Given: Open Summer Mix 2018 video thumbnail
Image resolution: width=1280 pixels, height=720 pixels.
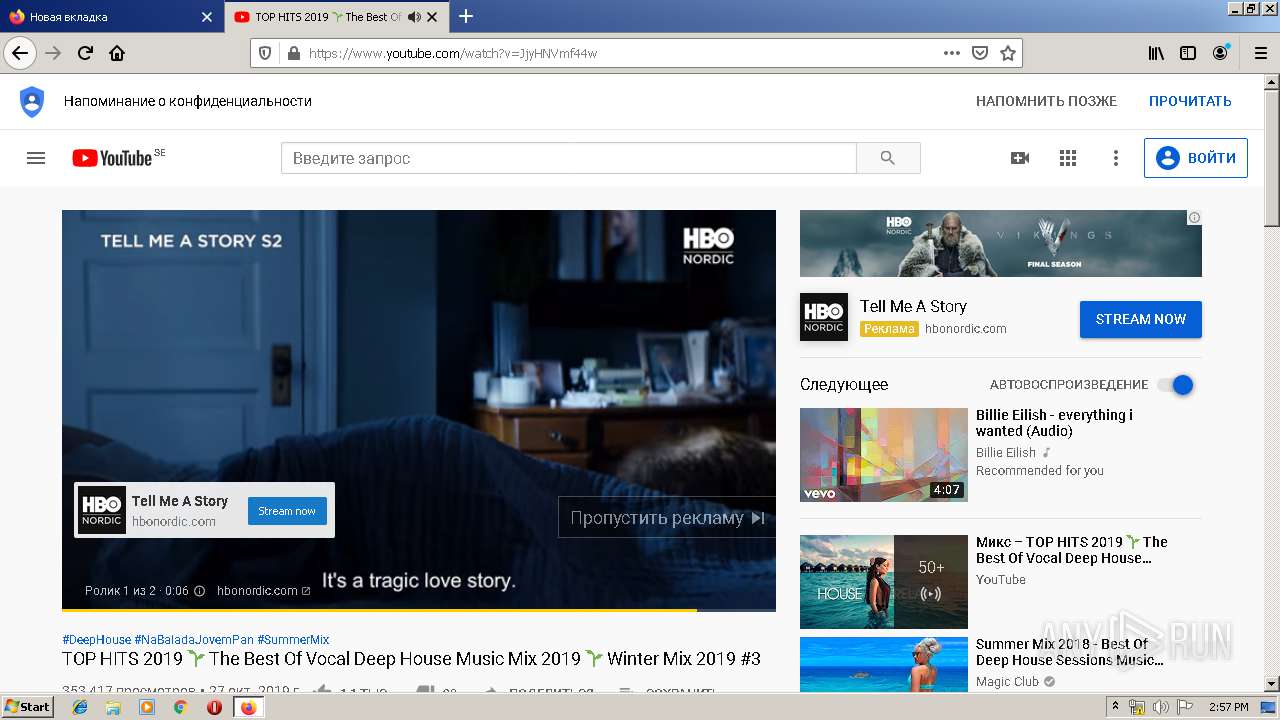Looking at the screenshot, I should pyautogui.click(x=884, y=664).
